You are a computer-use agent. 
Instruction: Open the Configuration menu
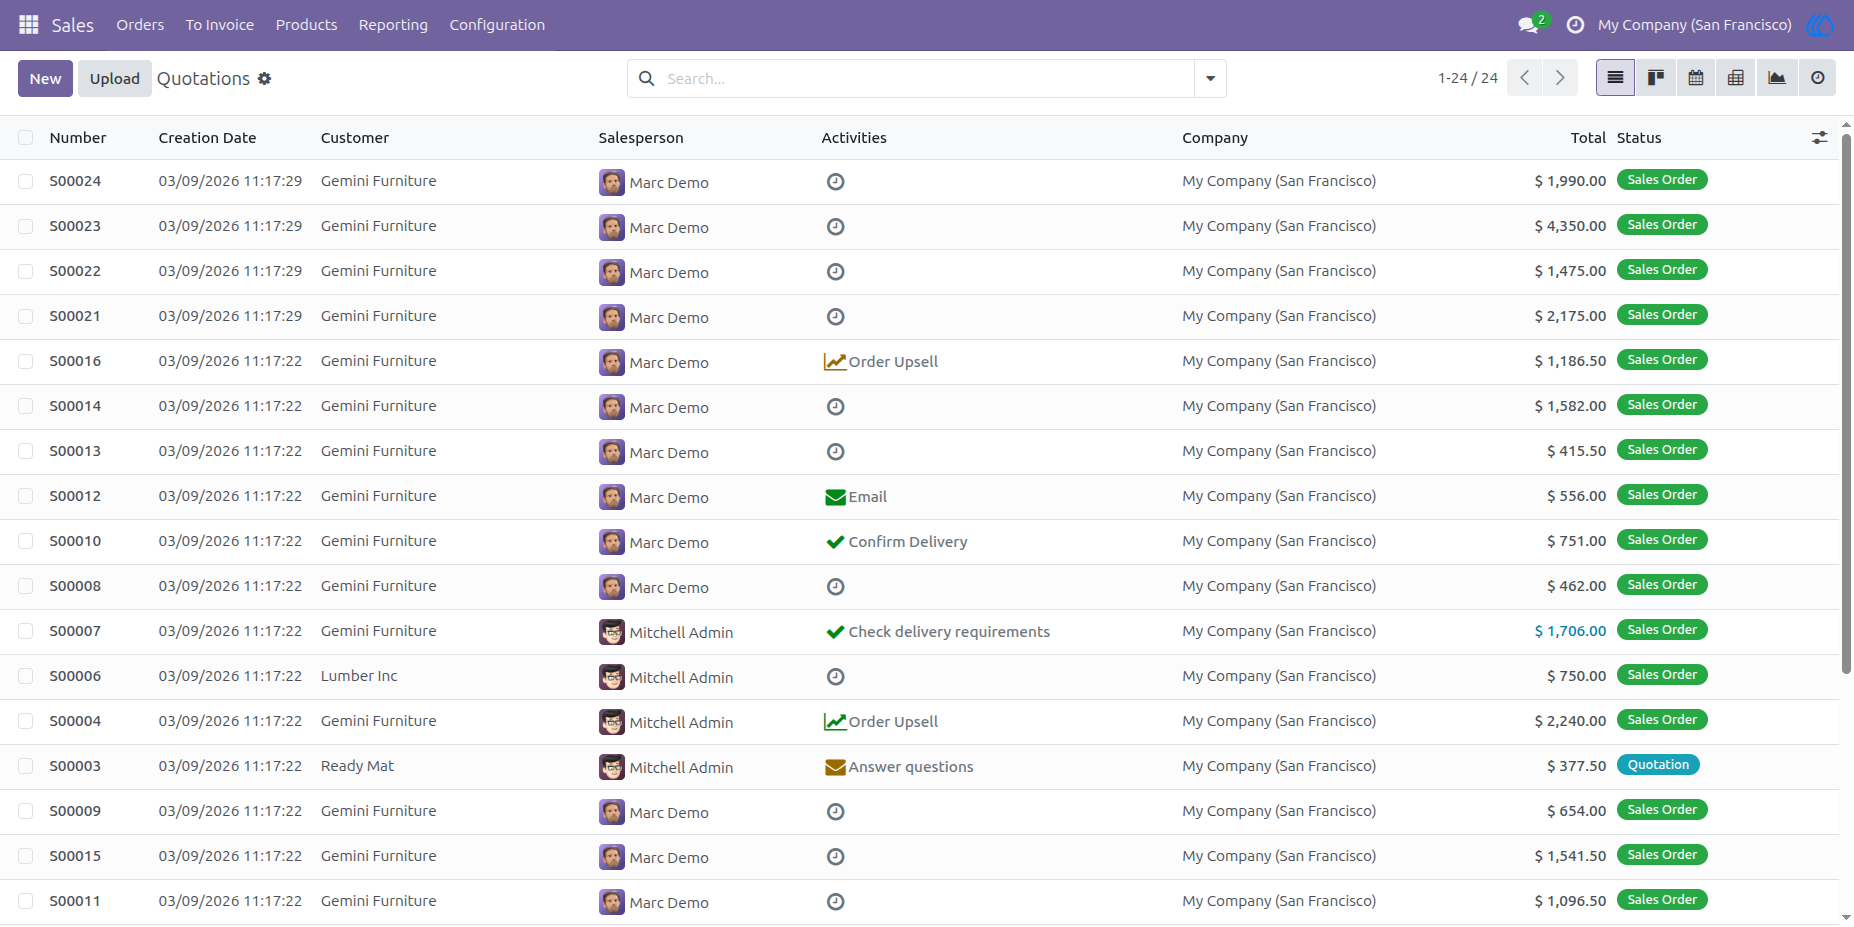click(x=497, y=25)
